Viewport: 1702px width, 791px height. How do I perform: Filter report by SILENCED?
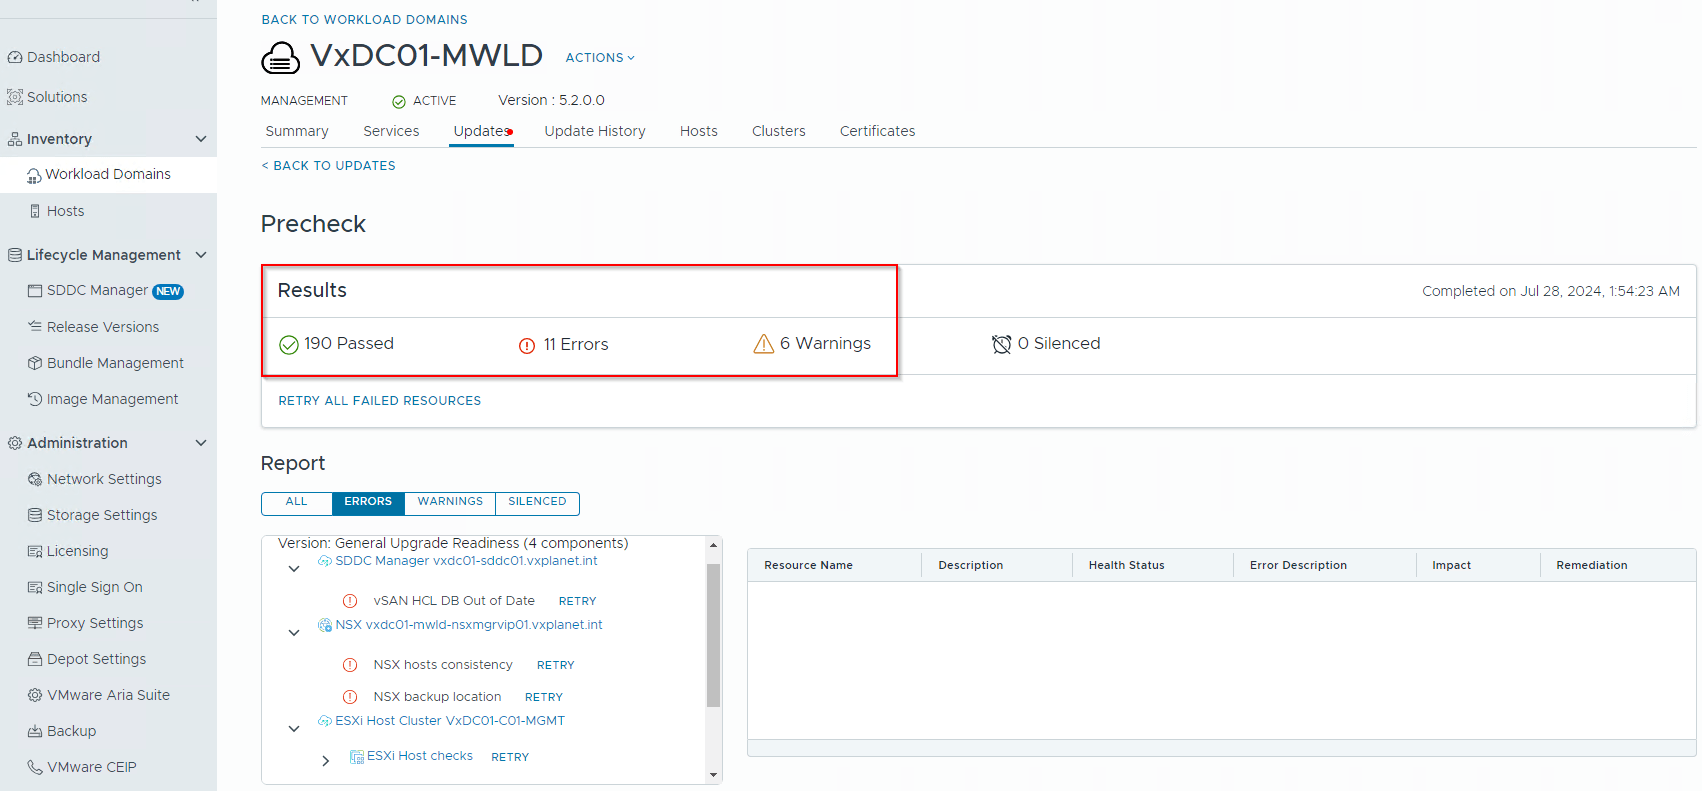click(x=537, y=503)
